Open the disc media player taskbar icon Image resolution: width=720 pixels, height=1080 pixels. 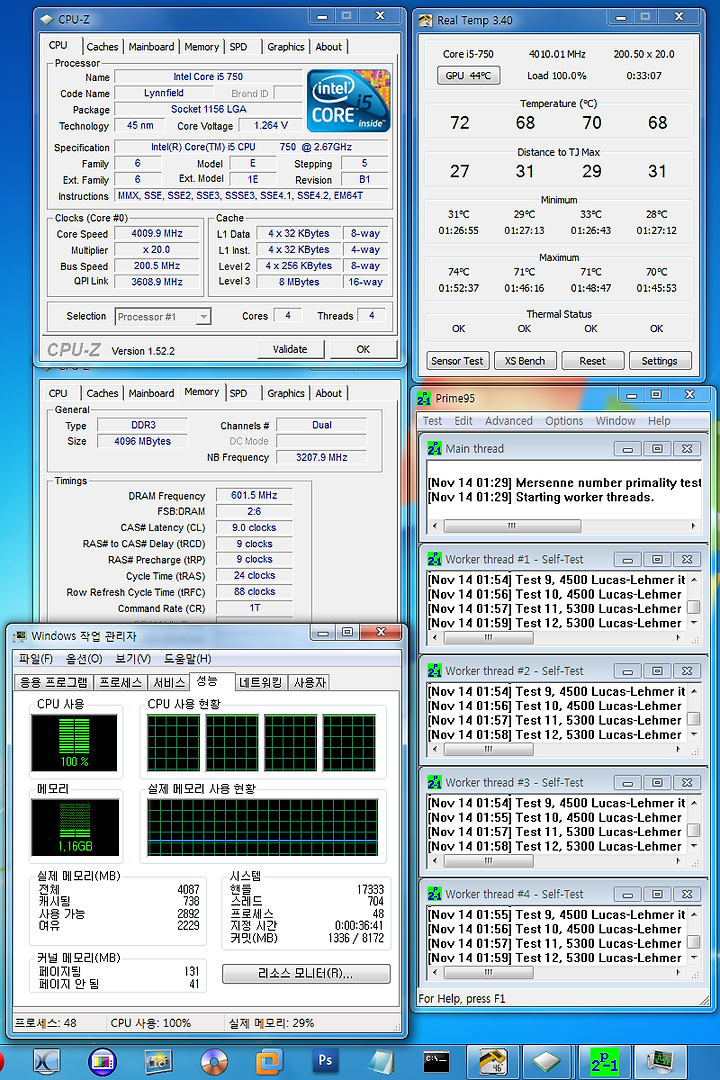[x=214, y=1061]
